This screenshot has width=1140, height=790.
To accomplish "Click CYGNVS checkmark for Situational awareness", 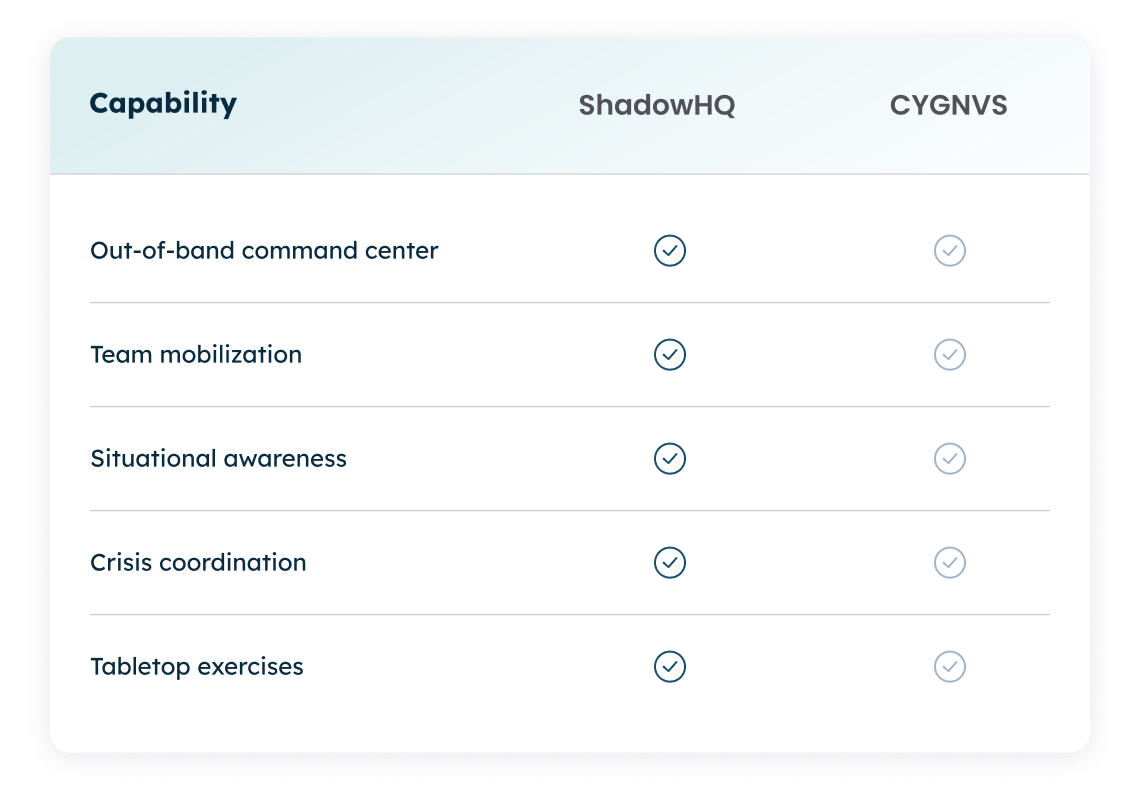I will pos(950,459).
